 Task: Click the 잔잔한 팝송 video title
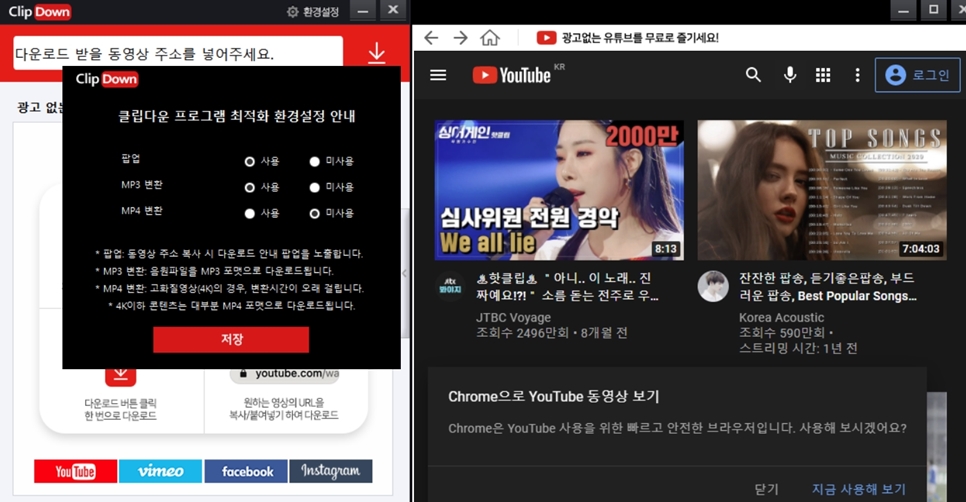828,287
